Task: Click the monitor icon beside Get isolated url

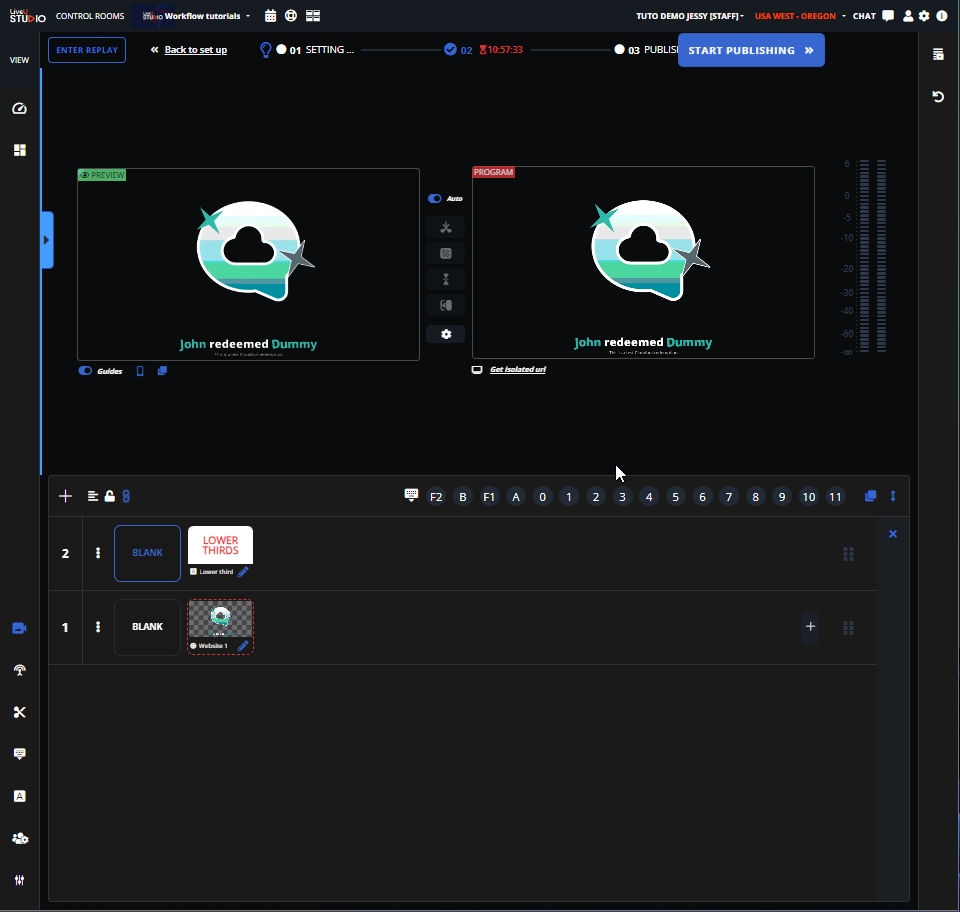Action: [x=477, y=370]
